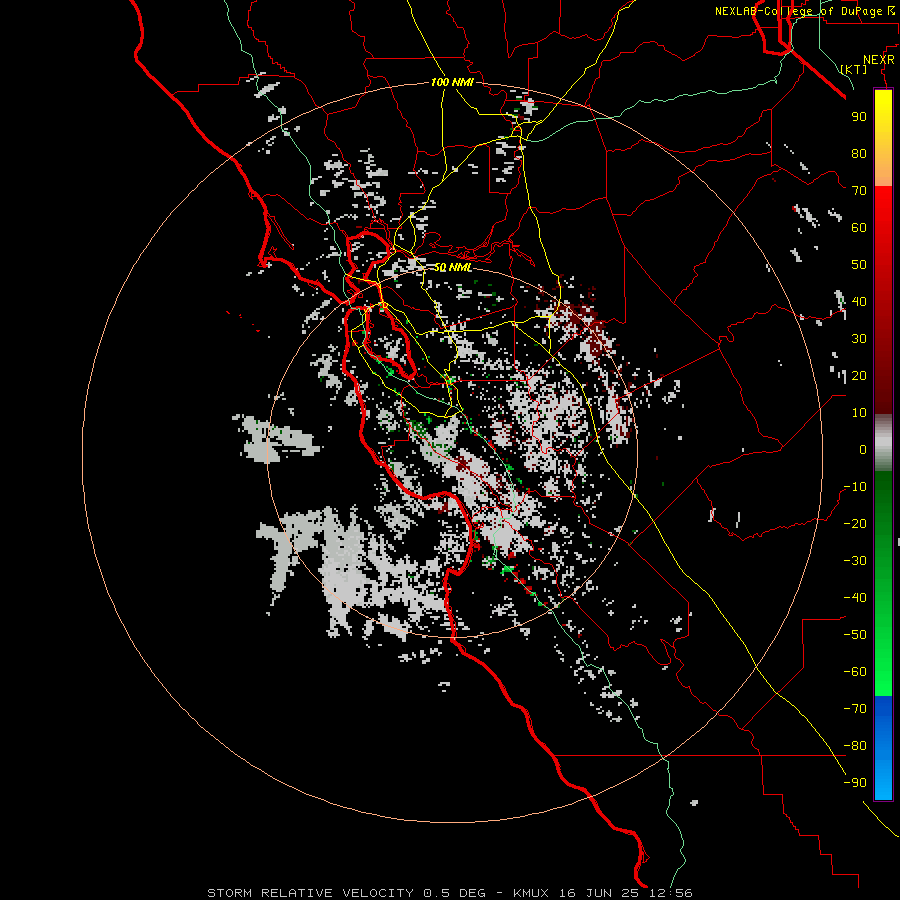
Task: Click the "0.5 DEG" tilt text in the caption
Action: pyautogui.click(x=454, y=893)
